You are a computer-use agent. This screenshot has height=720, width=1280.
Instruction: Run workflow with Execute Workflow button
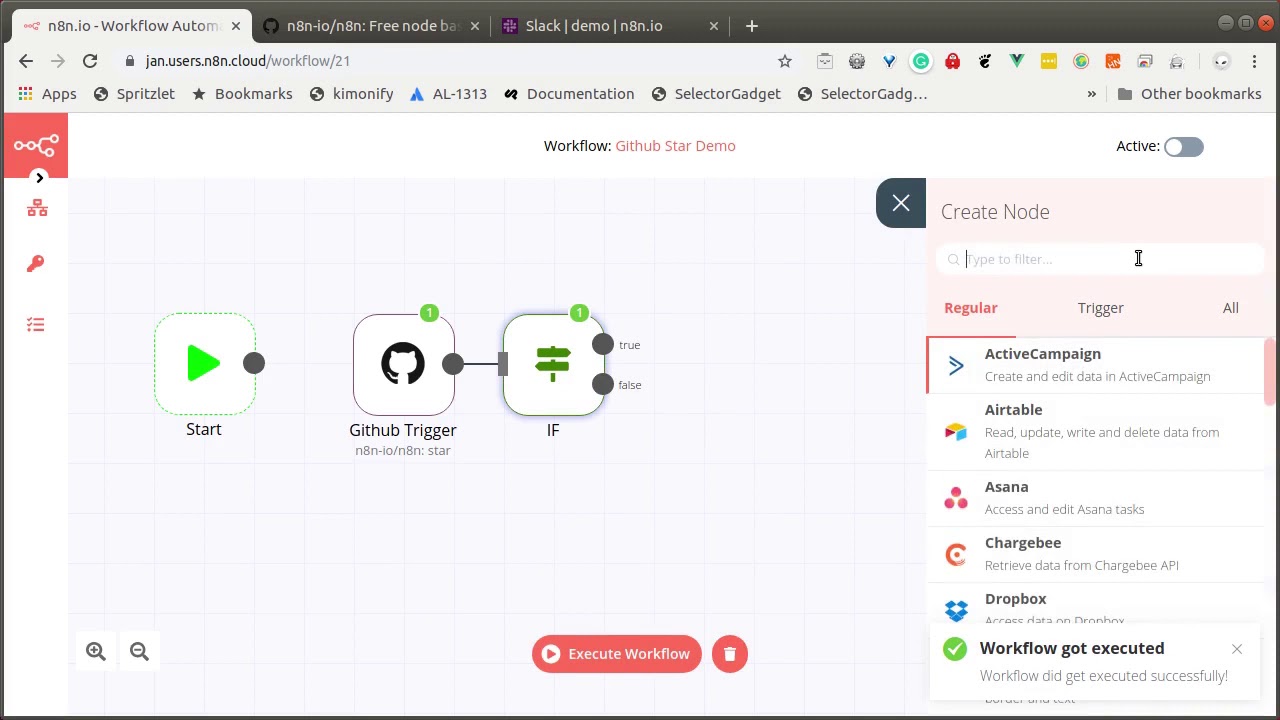click(617, 654)
